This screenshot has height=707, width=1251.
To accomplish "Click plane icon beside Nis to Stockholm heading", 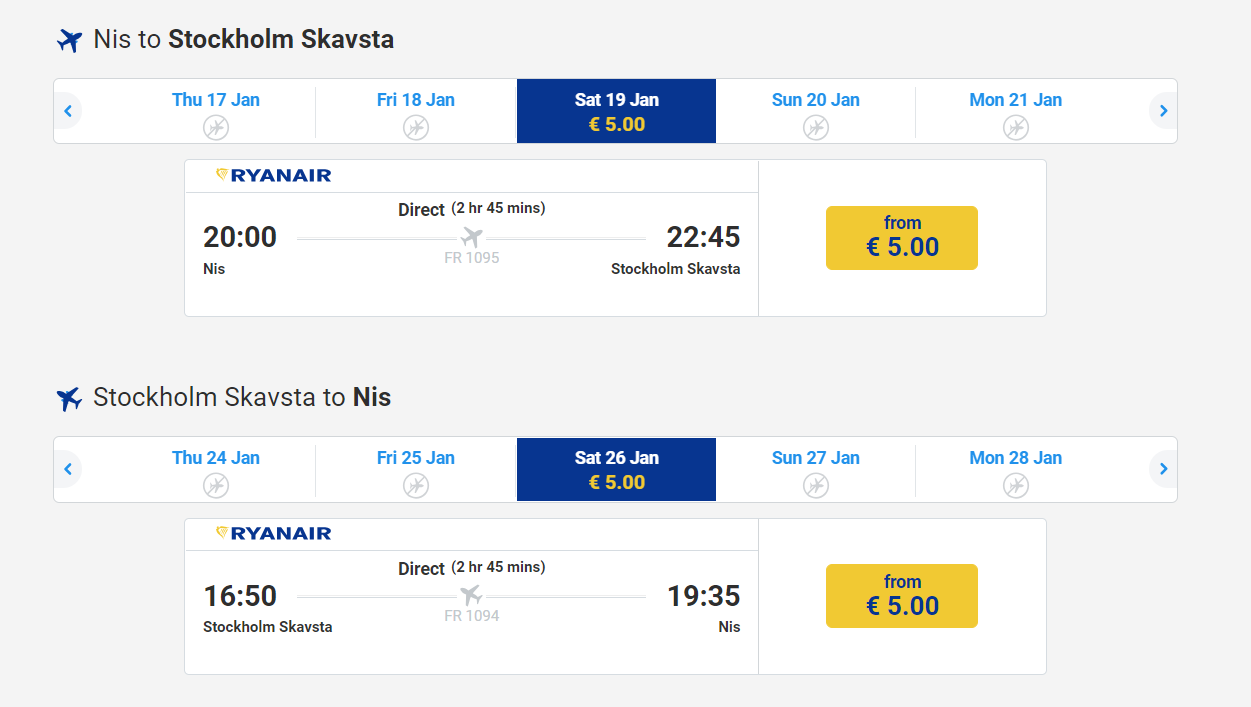I will click(69, 41).
